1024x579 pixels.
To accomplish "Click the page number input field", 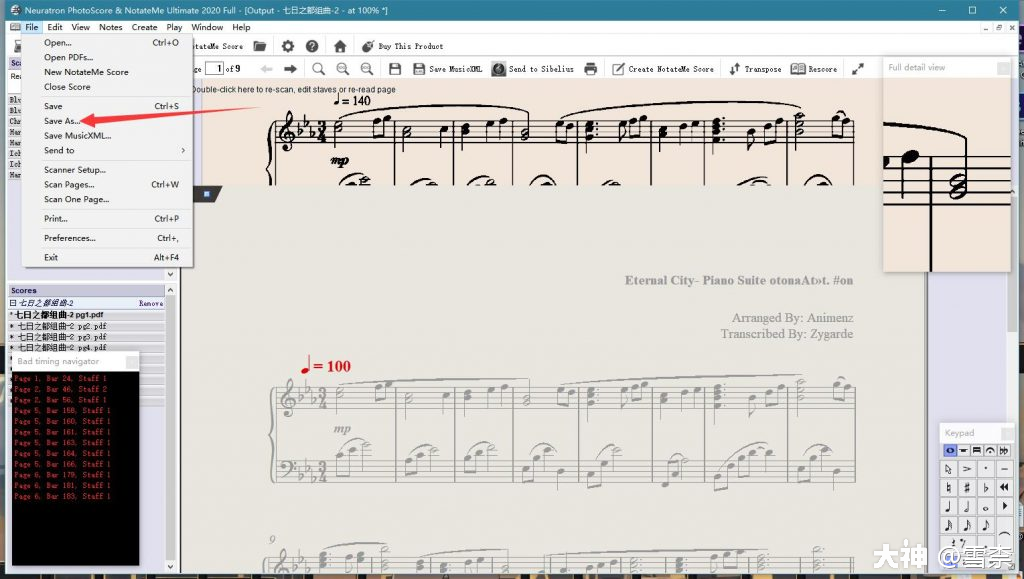I will (x=213, y=69).
